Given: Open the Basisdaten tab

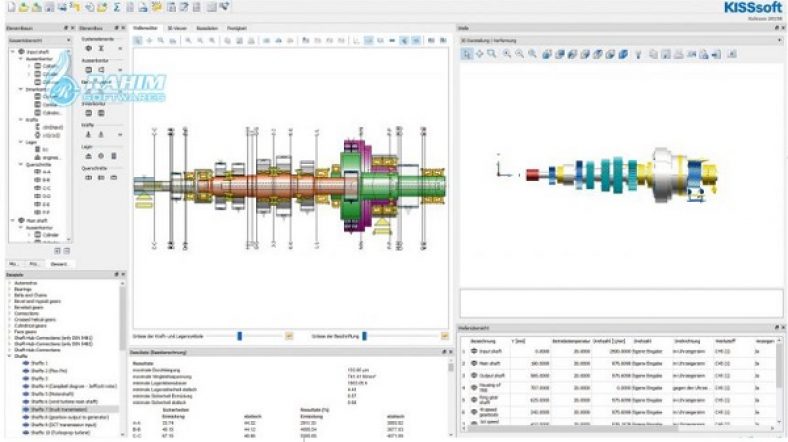Looking at the screenshot, I should 207,28.
